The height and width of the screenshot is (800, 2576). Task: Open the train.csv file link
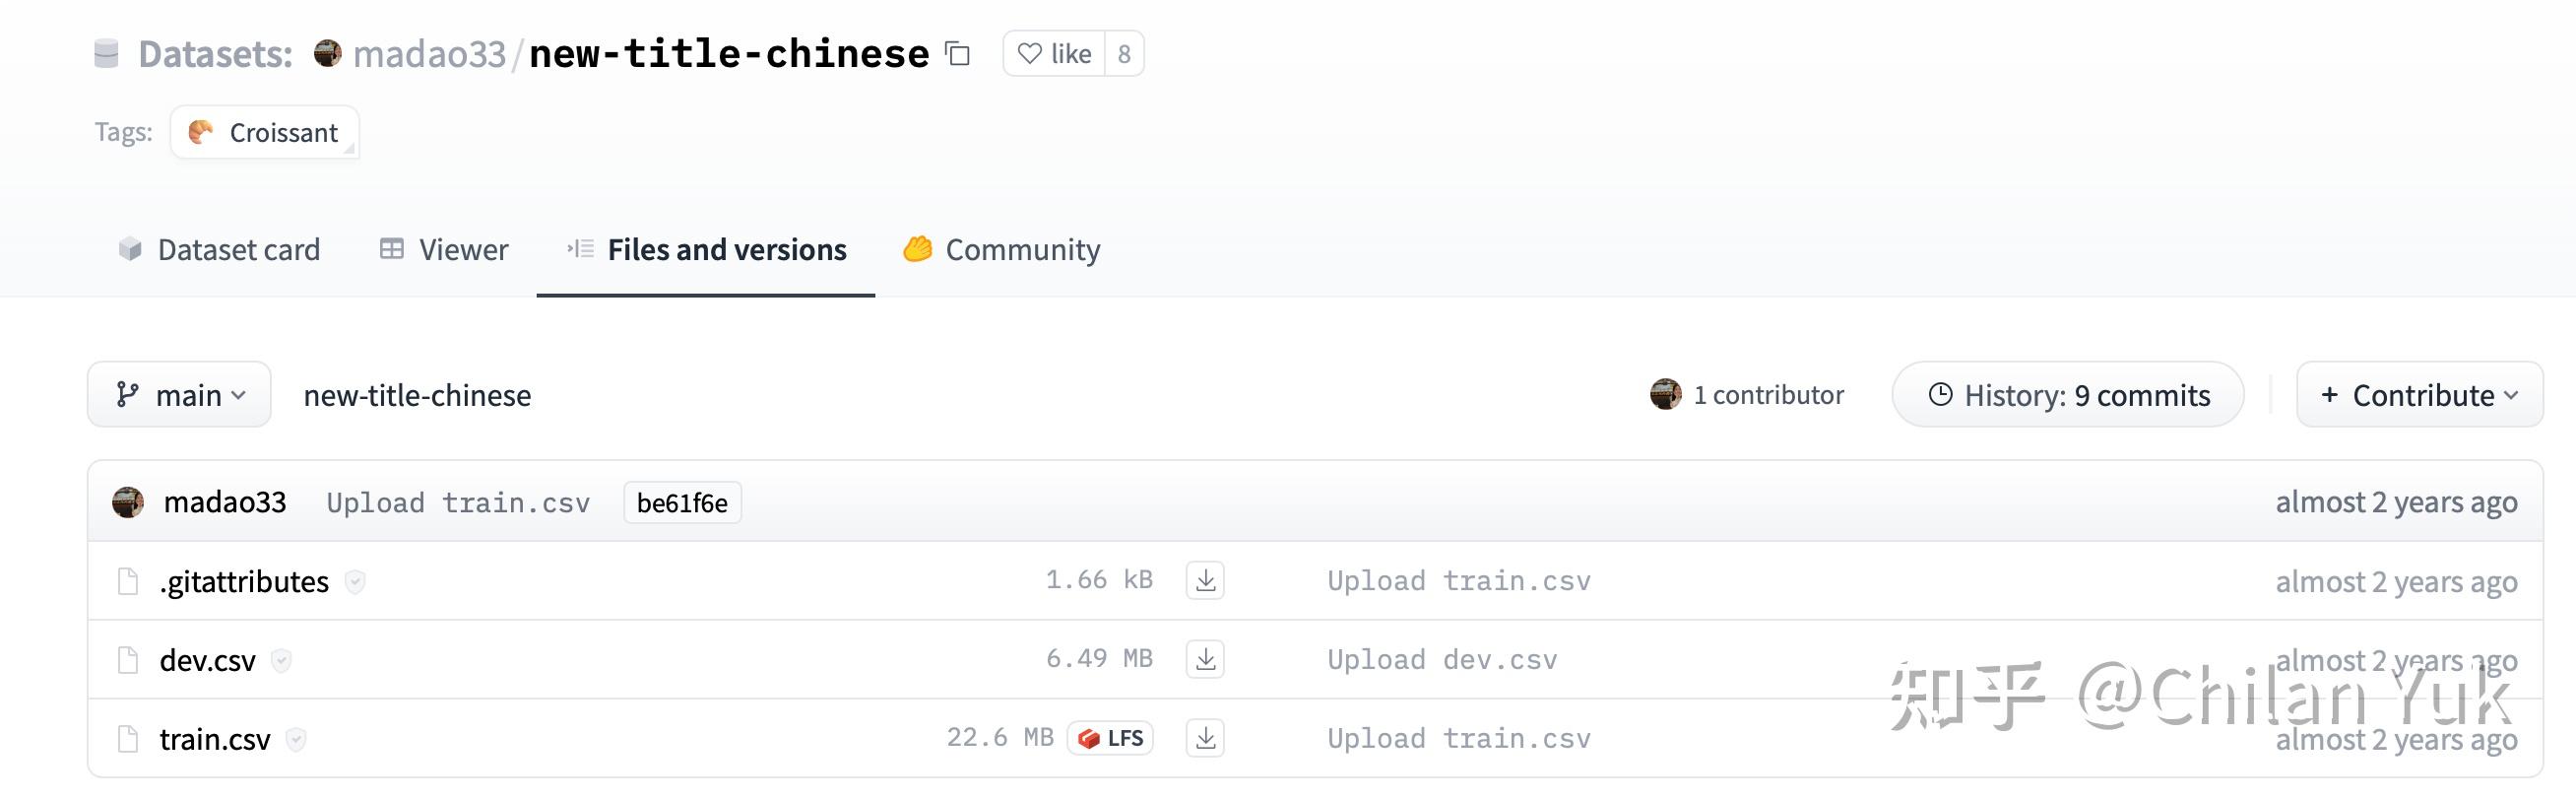[215, 739]
